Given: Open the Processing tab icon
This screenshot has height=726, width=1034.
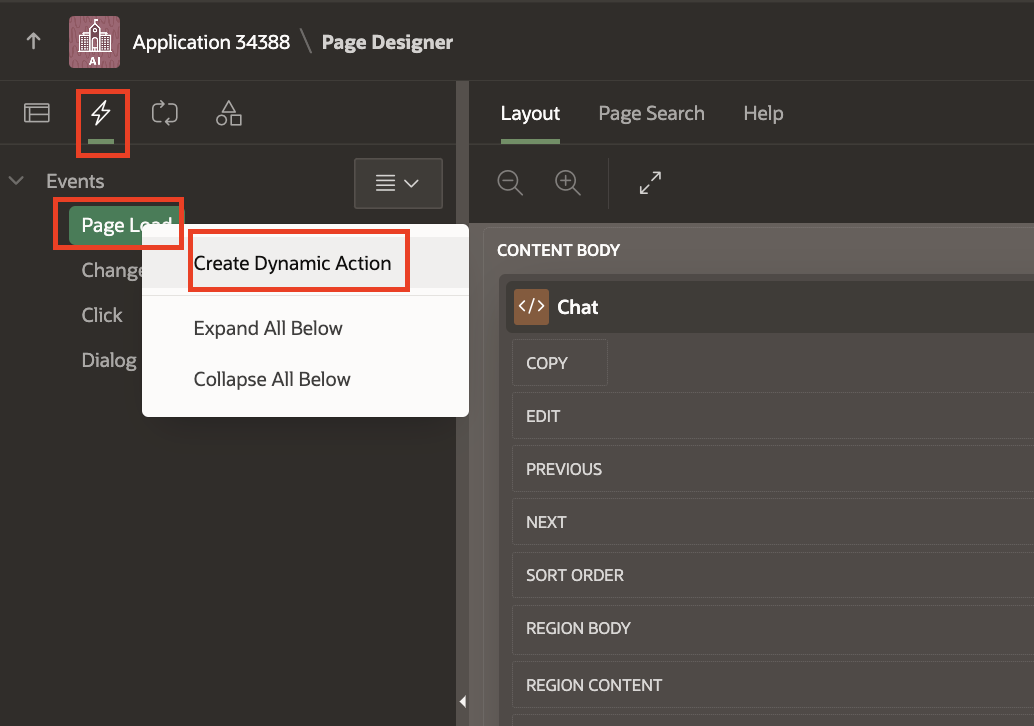Looking at the screenshot, I should (x=164, y=113).
